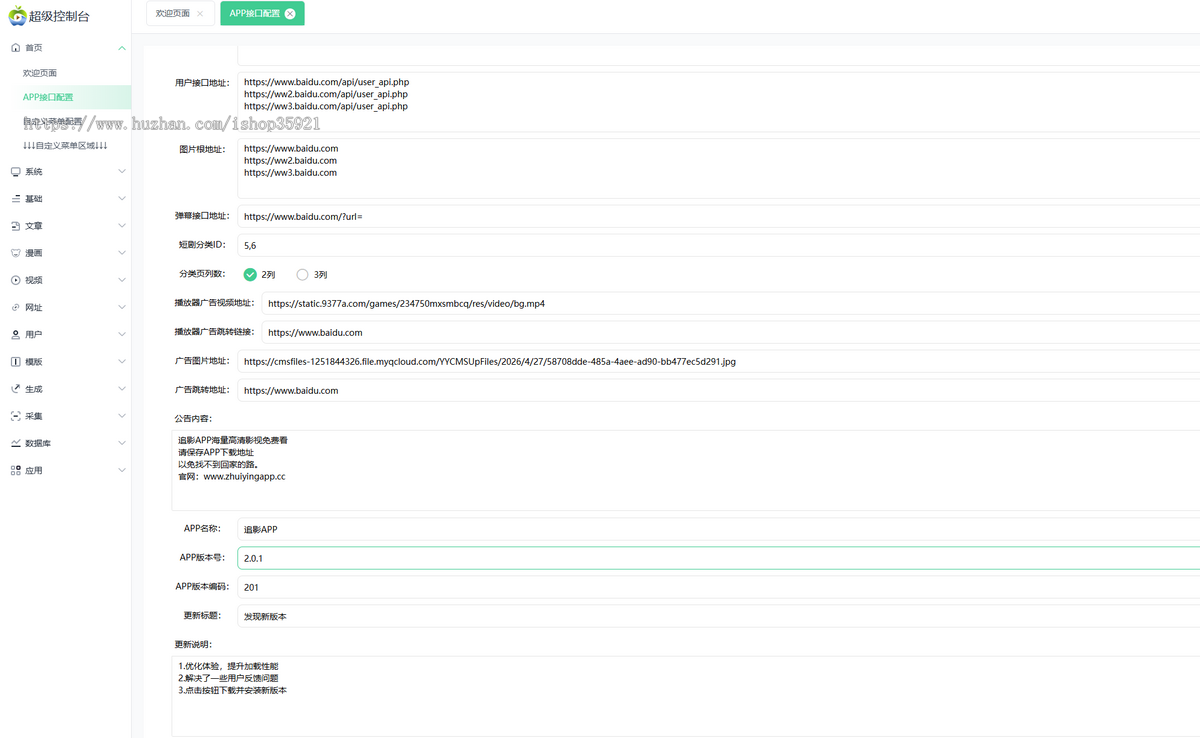
Task: Expand the 视频 menu chevron
Action: tap(122, 280)
